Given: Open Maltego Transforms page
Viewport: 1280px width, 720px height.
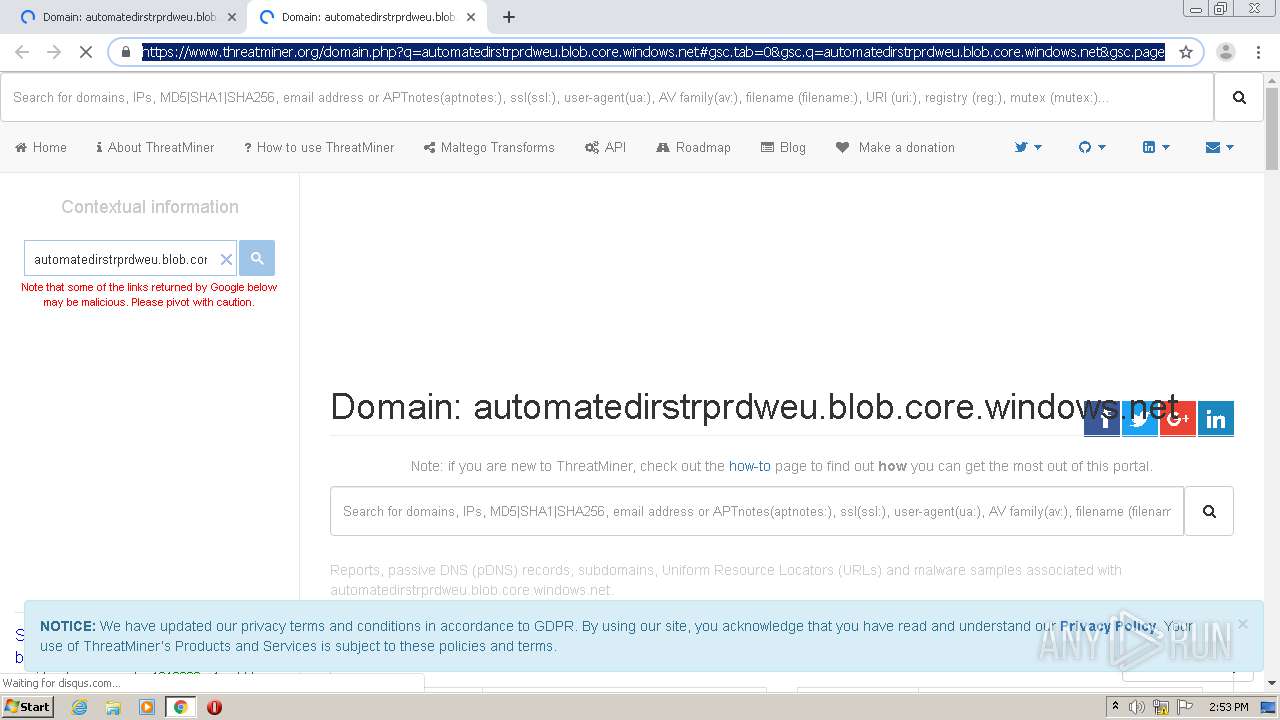Looking at the screenshot, I should coord(489,147).
